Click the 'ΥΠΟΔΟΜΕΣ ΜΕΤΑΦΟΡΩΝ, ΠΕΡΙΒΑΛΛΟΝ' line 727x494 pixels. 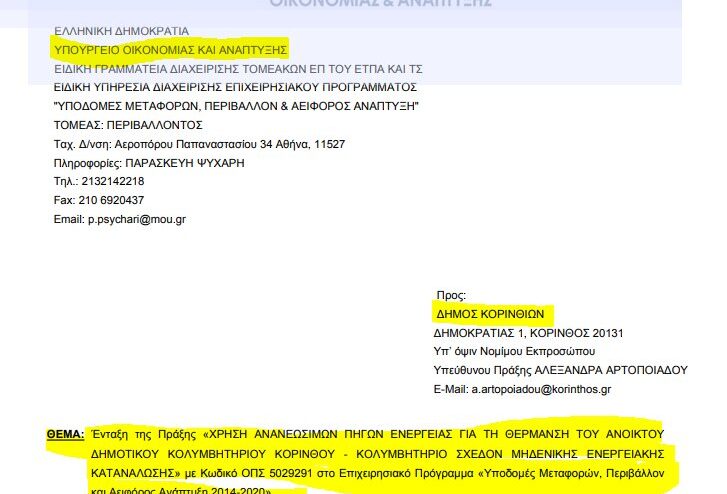(x=236, y=106)
